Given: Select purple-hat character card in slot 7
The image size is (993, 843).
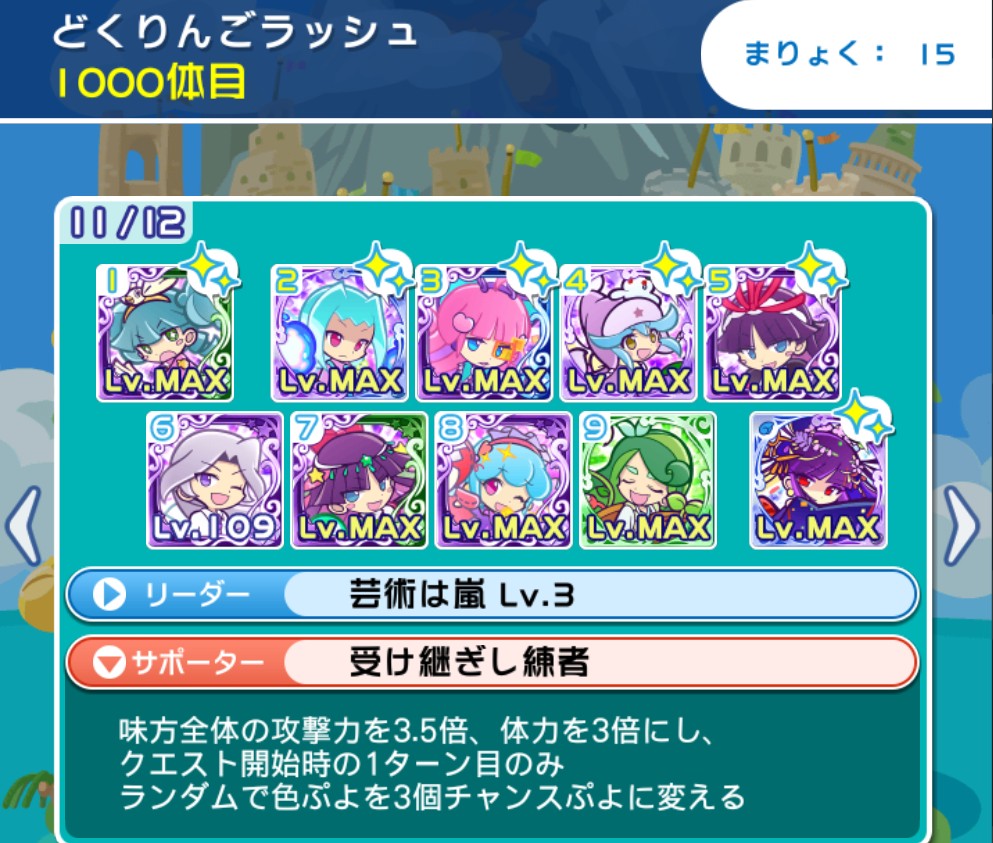Looking at the screenshot, I should point(359,480).
